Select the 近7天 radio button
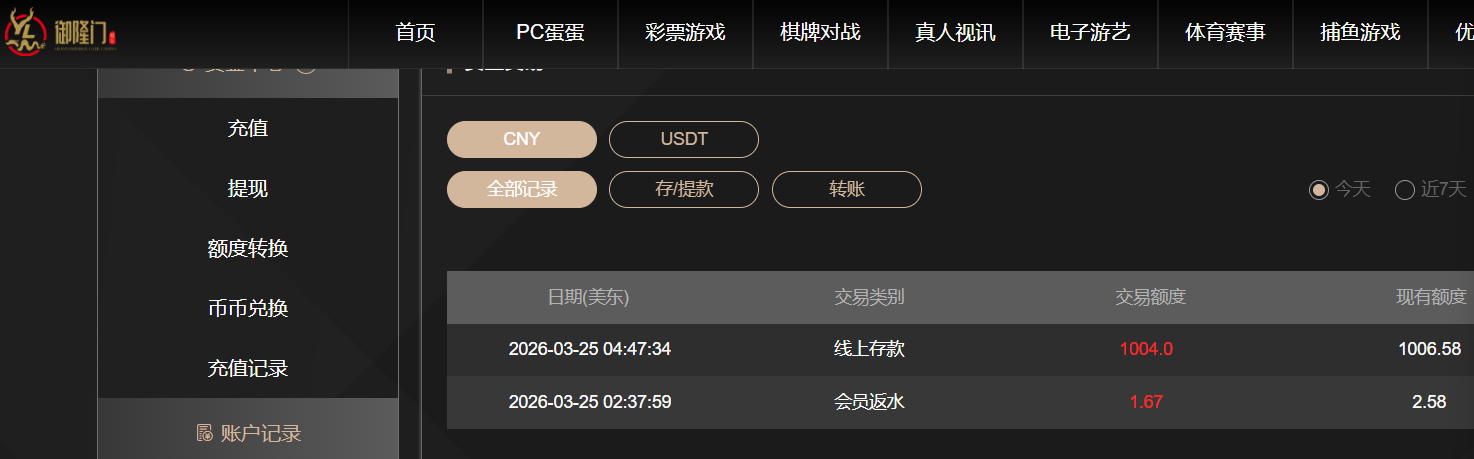Screen dimensions: 1474x459 click(1405, 190)
